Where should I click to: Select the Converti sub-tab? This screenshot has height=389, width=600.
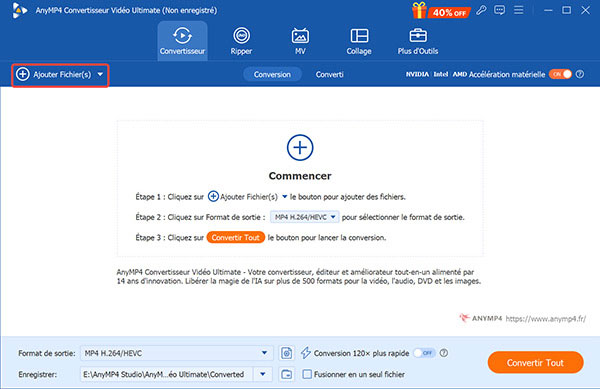(x=329, y=75)
